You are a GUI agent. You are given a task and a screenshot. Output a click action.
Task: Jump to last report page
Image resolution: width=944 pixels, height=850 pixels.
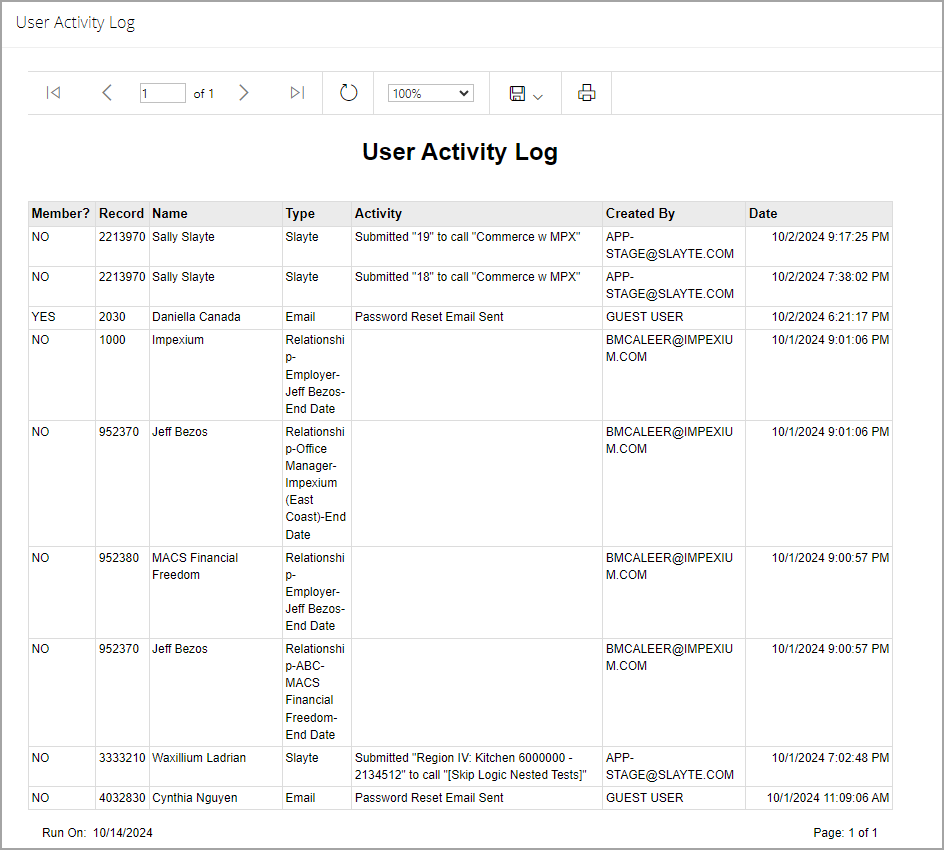(297, 93)
